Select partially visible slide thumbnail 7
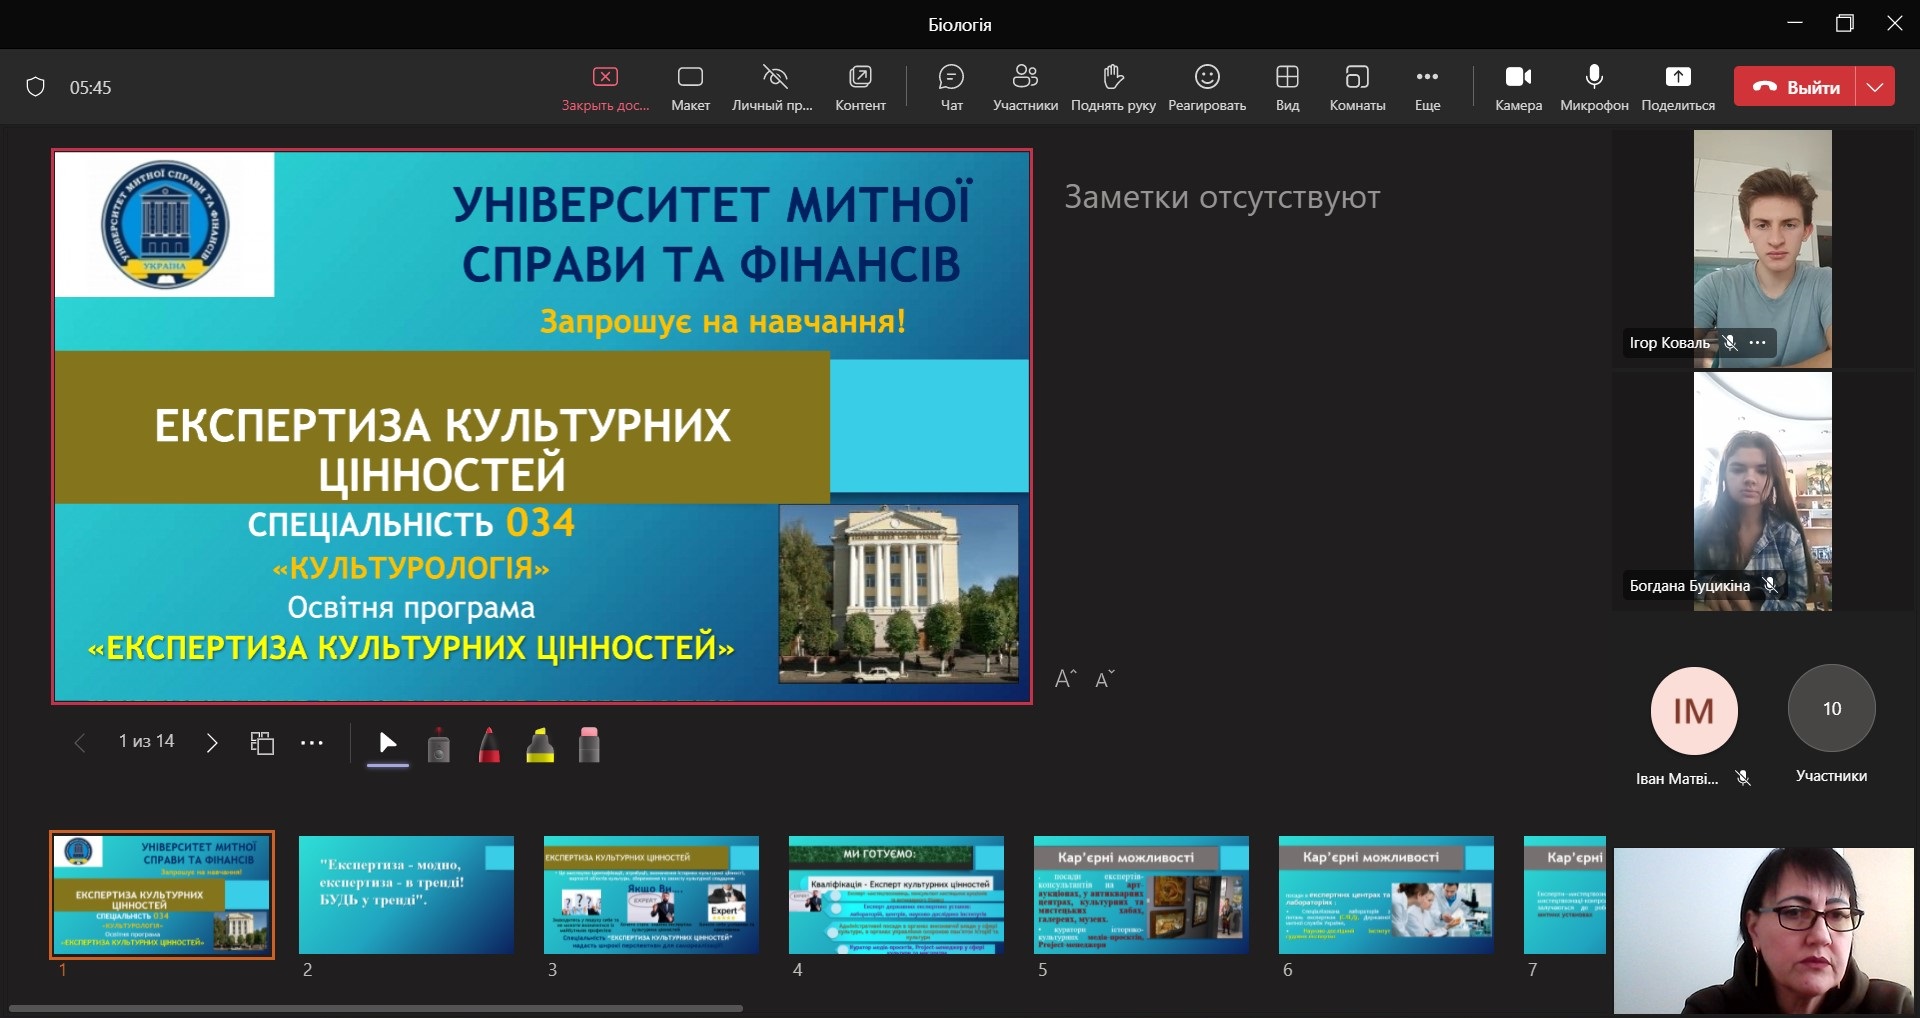This screenshot has height=1018, width=1920. pyautogui.click(x=1565, y=895)
